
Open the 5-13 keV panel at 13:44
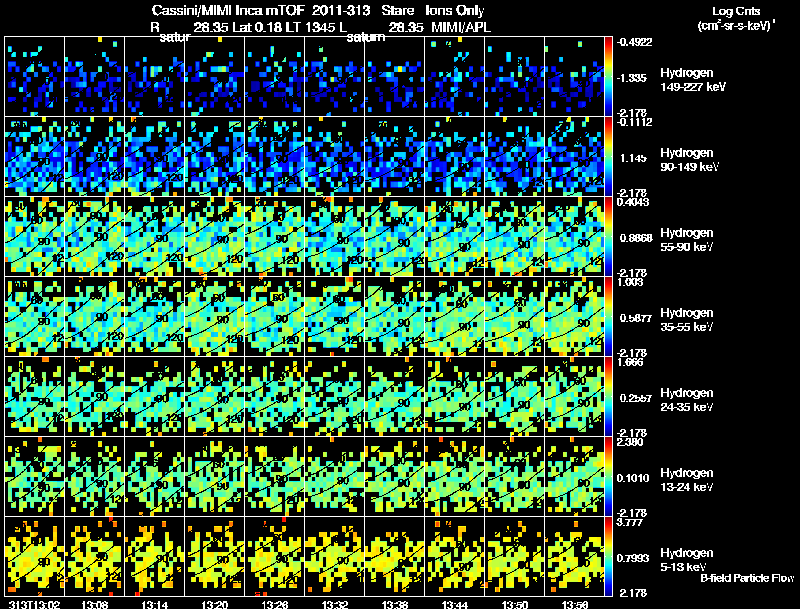[455, 556]
